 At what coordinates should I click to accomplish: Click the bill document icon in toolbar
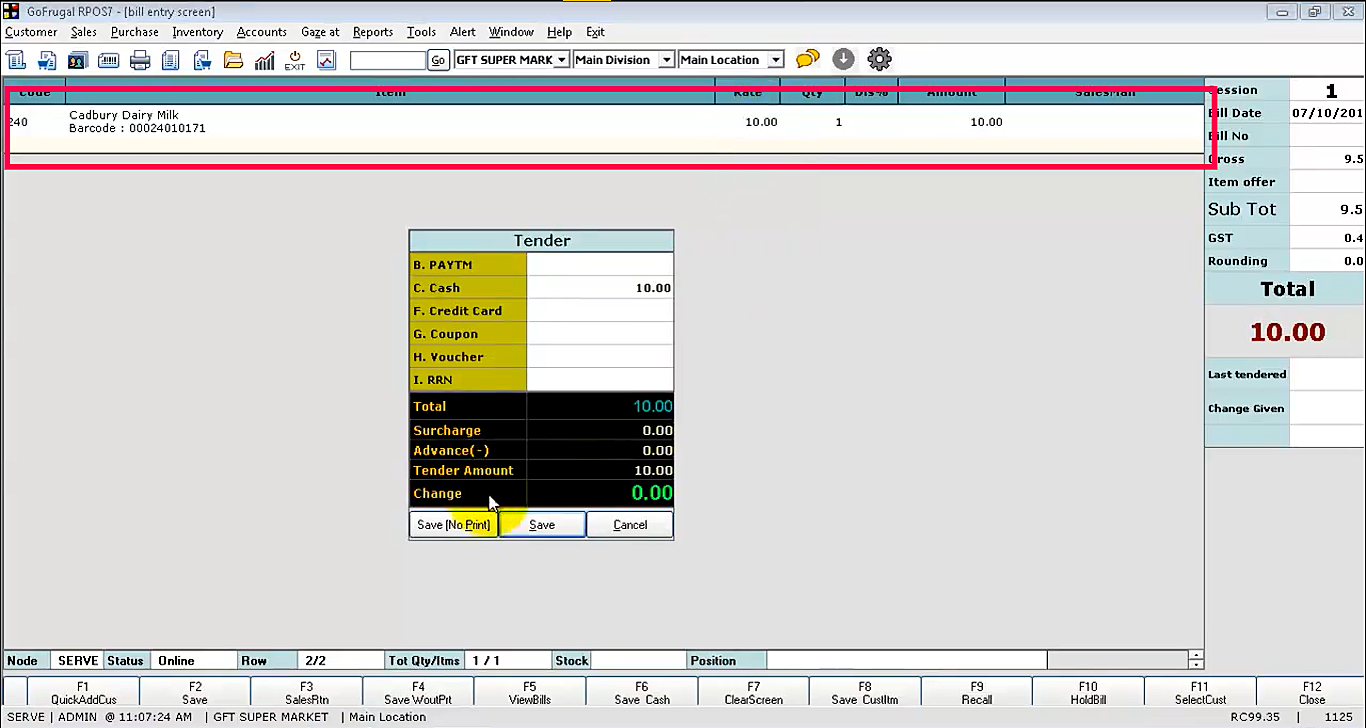pos(15,60)
